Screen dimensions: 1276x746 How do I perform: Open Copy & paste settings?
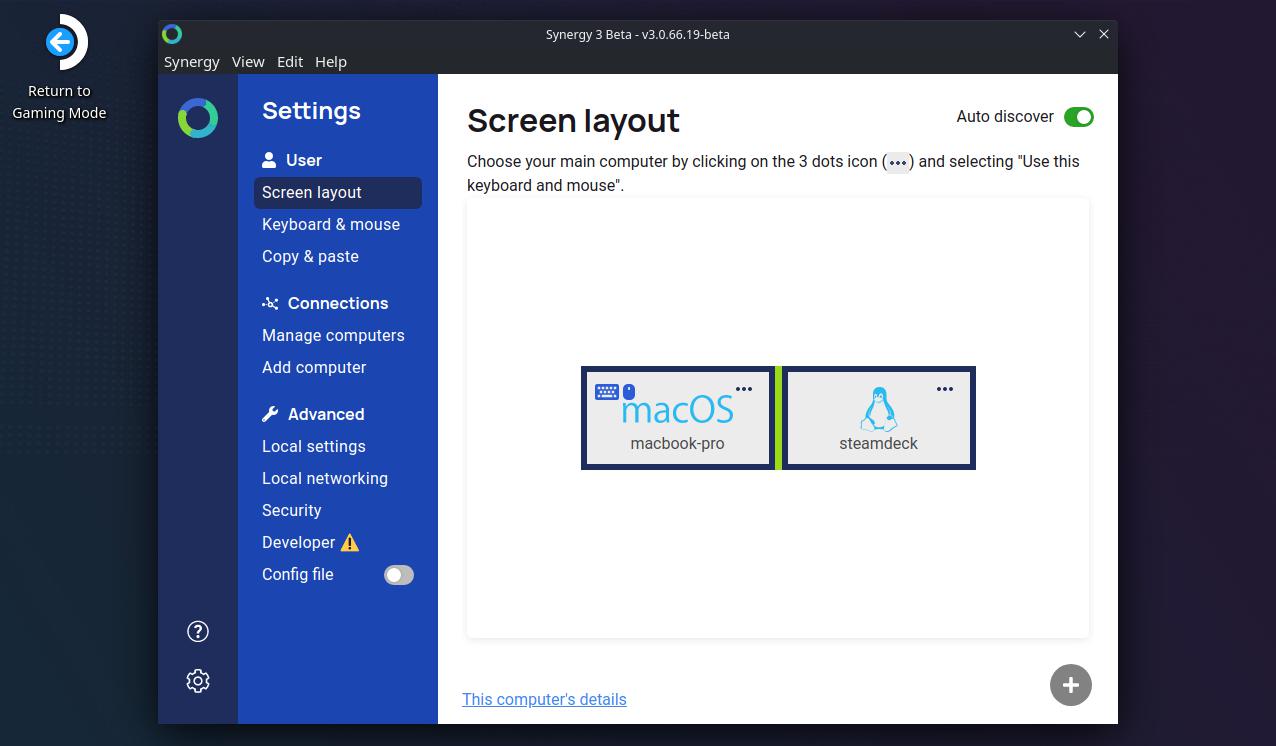pyautogui.click(x=310, y=256)
